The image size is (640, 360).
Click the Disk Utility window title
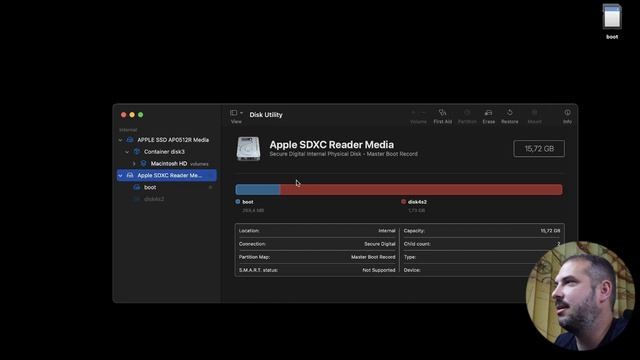pos(266,115)
